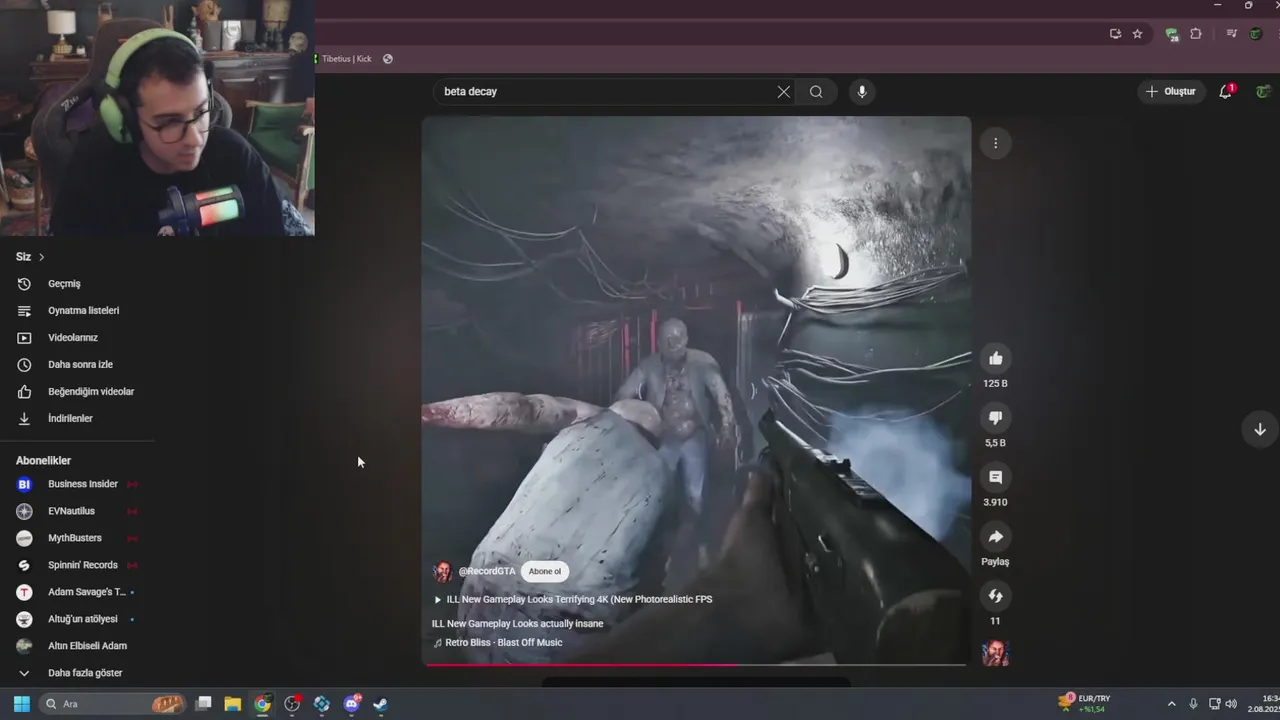Viewport: 1280px width, 720px height.
Task: Click the Oluştur create button
Action: pos(1171,91)
